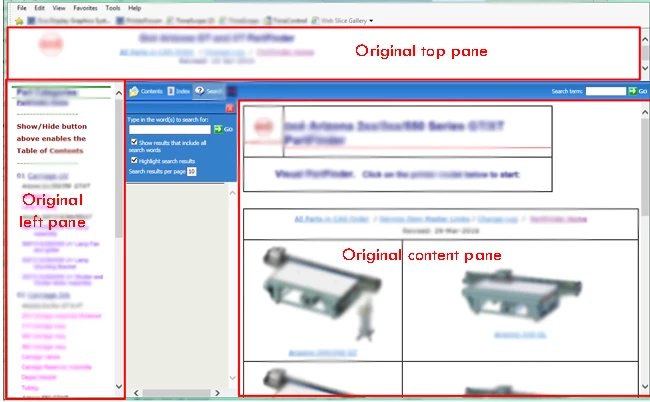This screenshot has width=650, height=402.
Task: Click the 'Type in the word(s) to search for' box
Action: [x=170, y=129]
